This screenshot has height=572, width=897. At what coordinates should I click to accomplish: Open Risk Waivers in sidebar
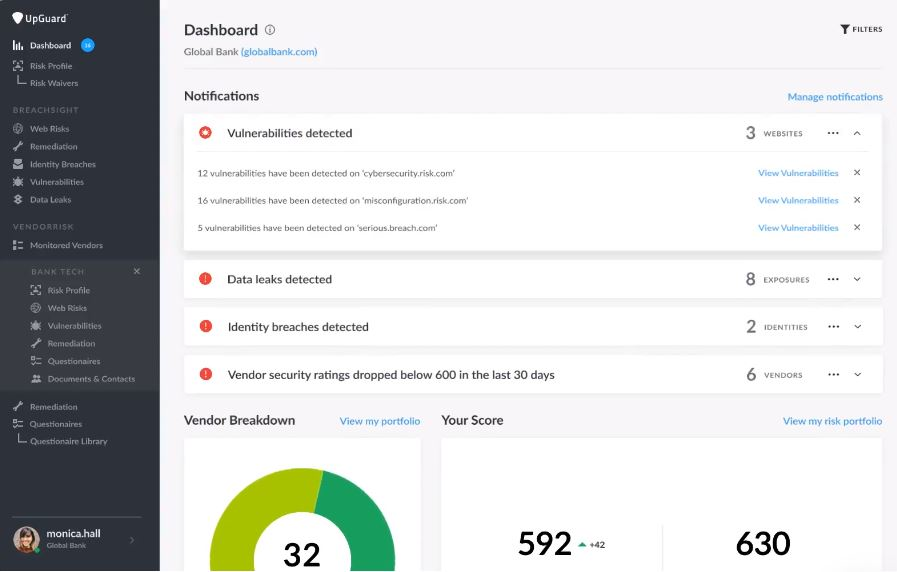click(54, 83)
